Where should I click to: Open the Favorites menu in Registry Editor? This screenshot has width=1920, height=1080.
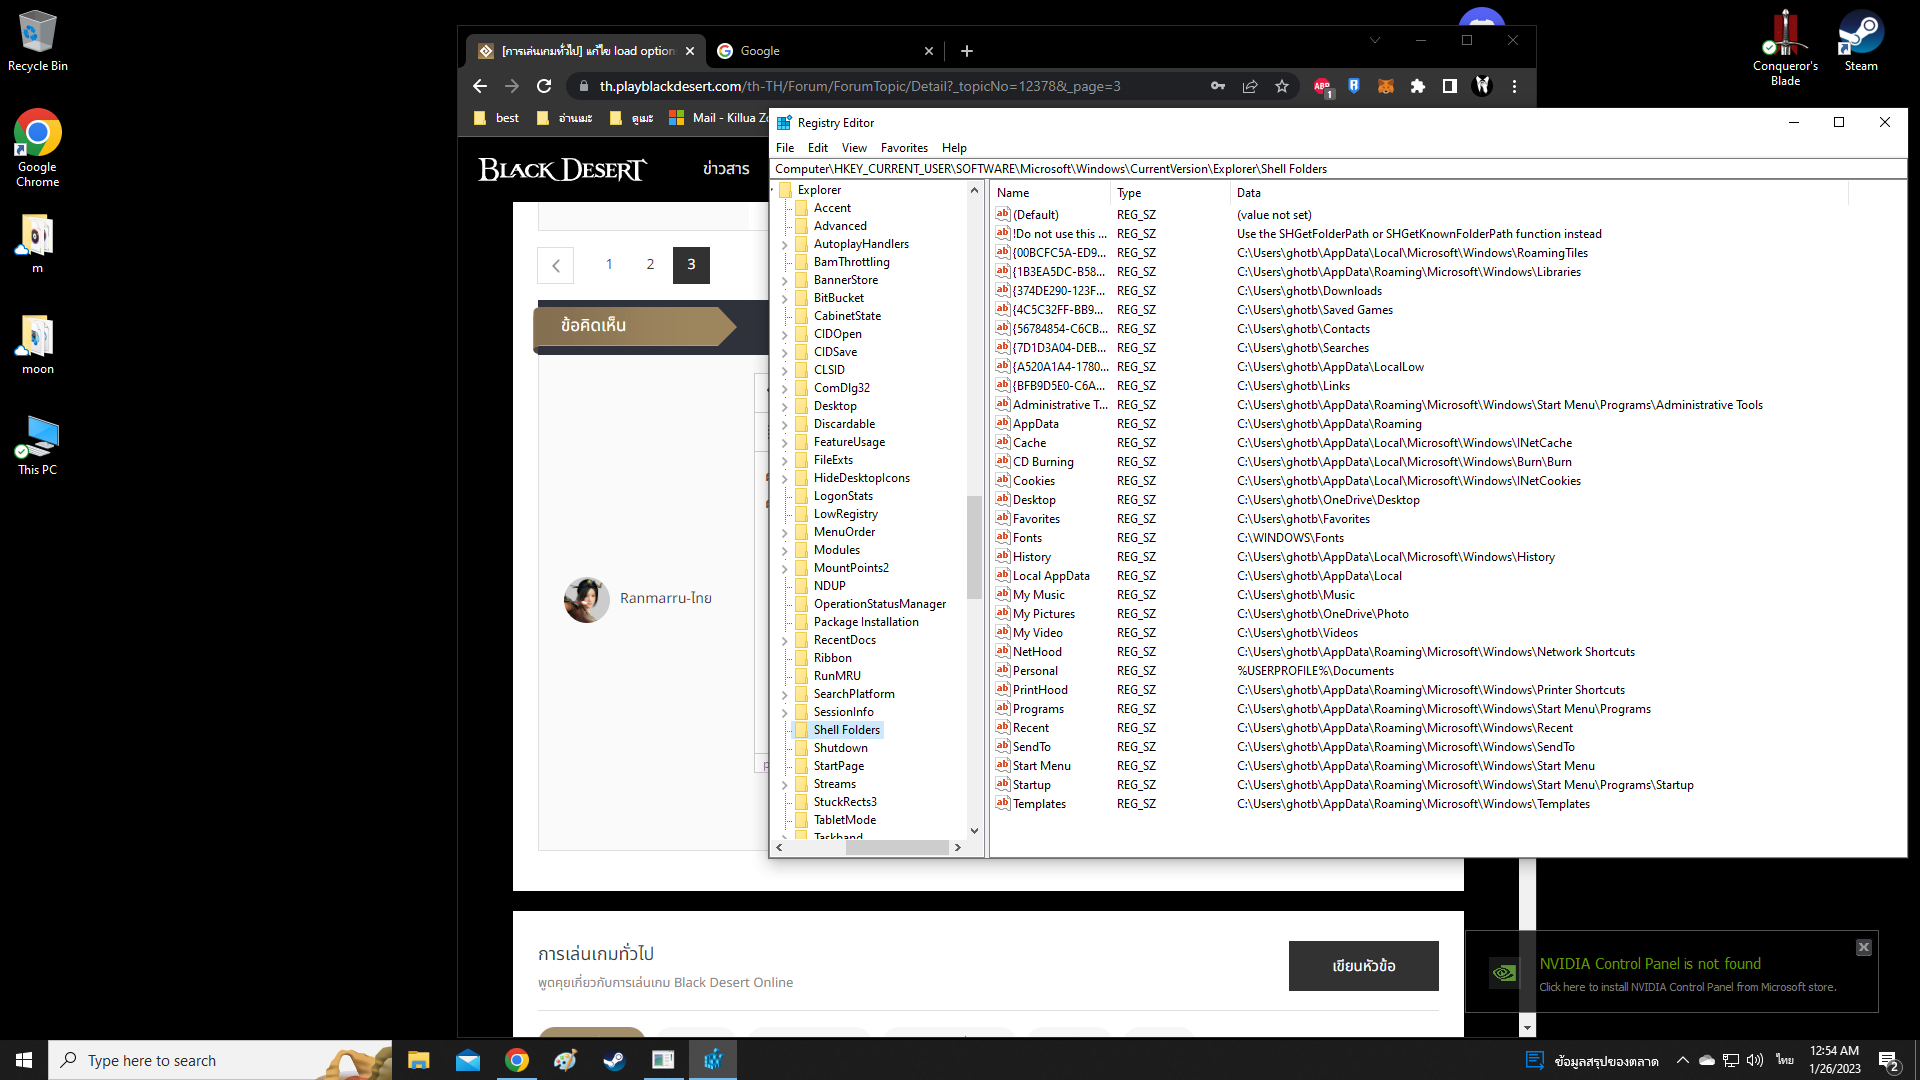point(904,148)
